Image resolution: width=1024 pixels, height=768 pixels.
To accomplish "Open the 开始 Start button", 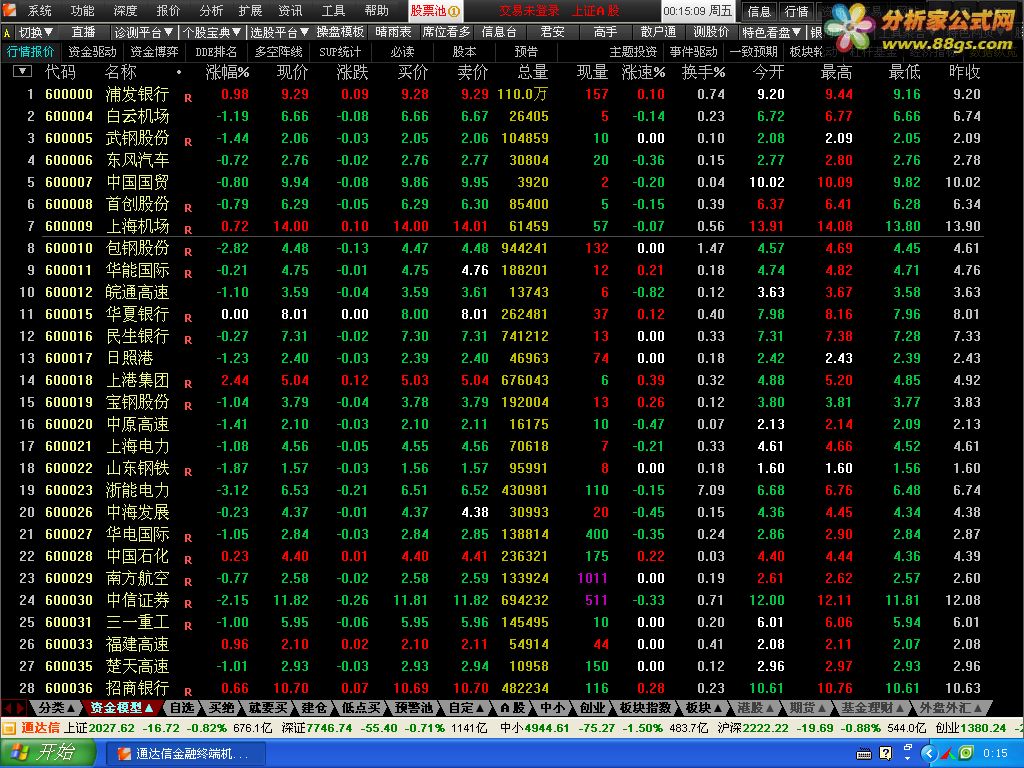I will pos(47,752).
